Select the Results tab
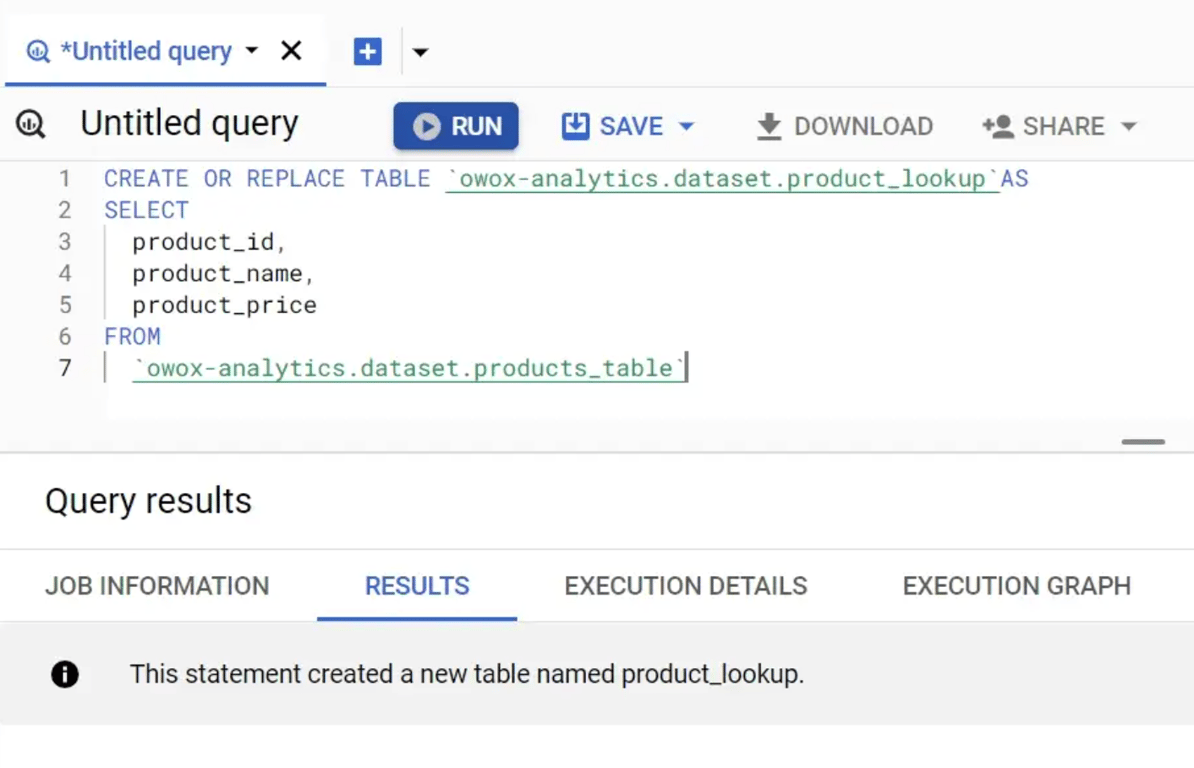 click(417, 586)
